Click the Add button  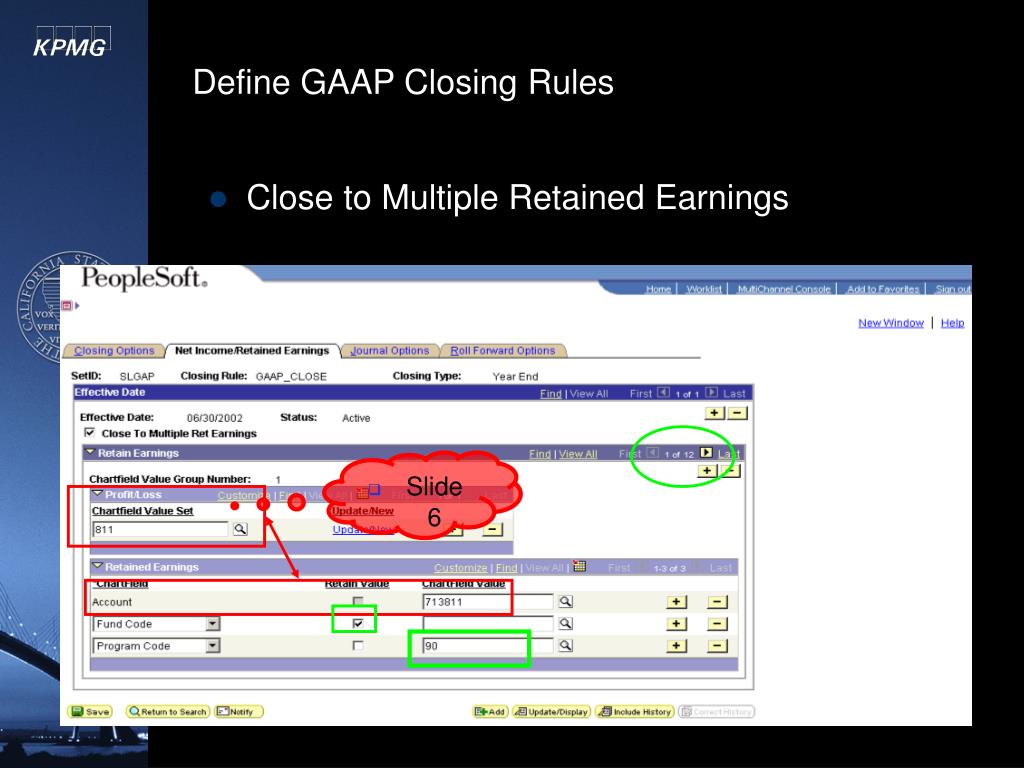pos(490,711)
